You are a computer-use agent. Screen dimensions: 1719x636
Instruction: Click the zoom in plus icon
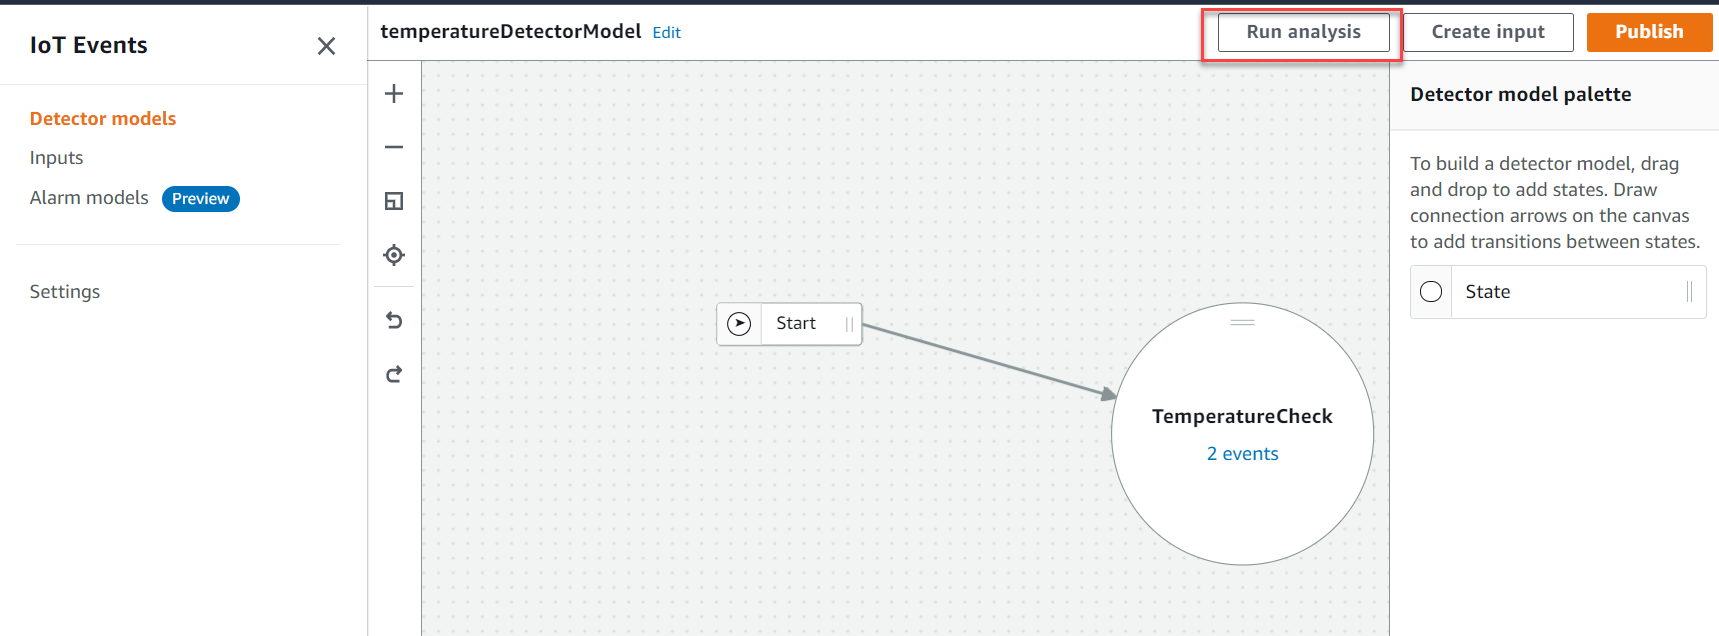click(x=394, y=94)
